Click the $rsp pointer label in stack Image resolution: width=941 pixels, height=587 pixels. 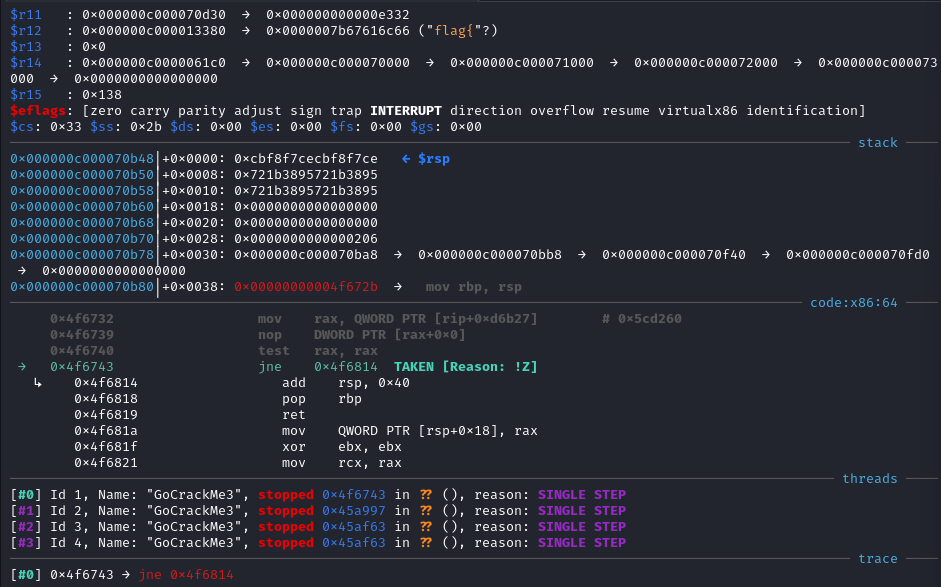[433, 159]
